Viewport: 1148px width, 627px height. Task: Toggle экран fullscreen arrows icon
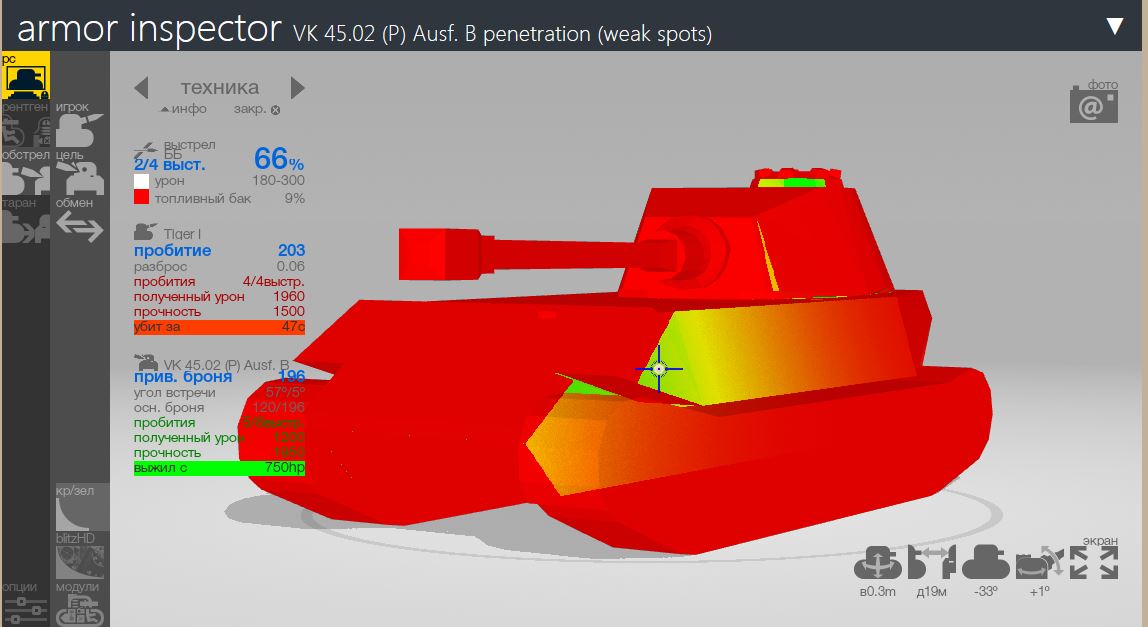(1095, 563)
